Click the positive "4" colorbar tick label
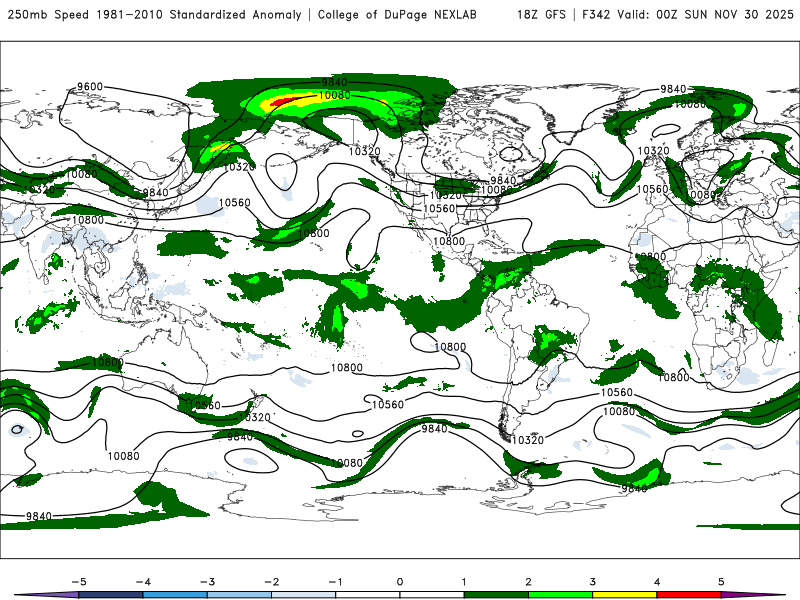Viewport: 800px width, 600px height. pos(657,582)
